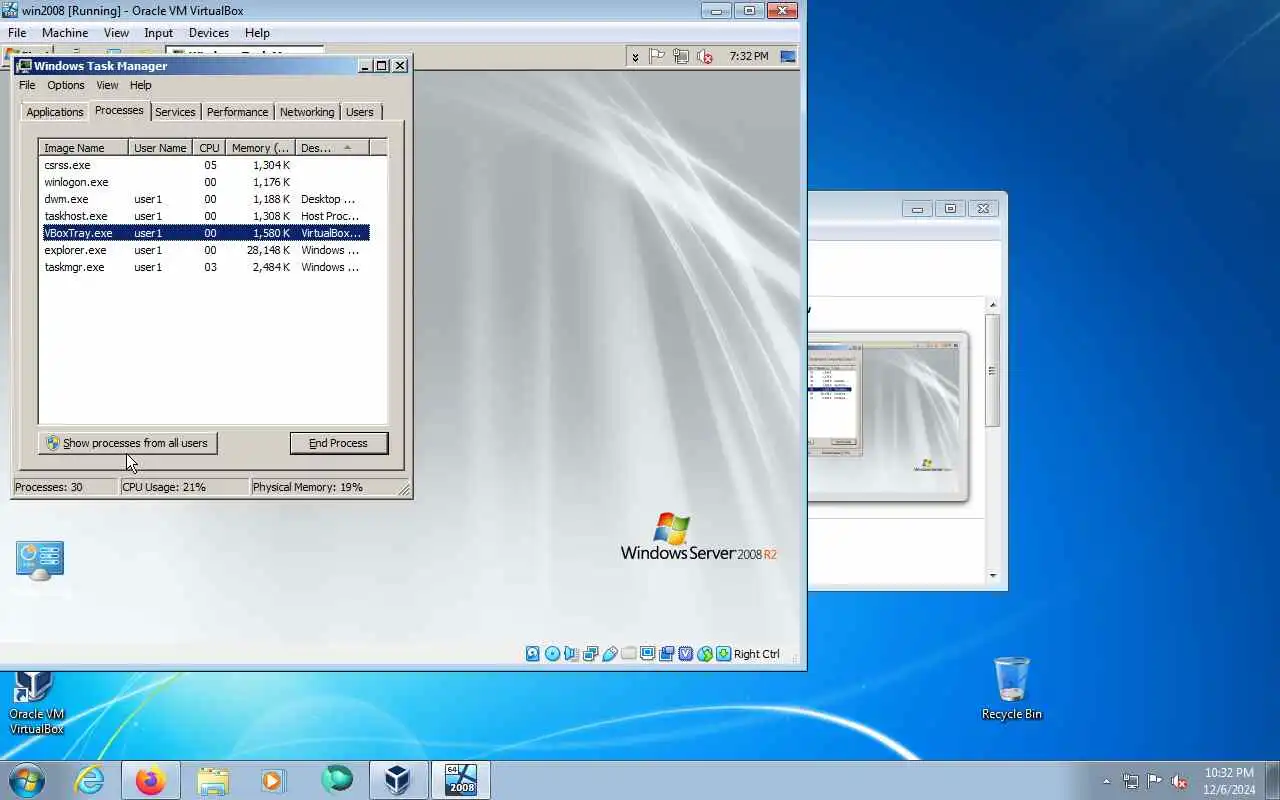The height and width of the screenshot is (800, 1280).
Task: Launch Internet Explorer from the host taskbar
Action: click(90, 780)
